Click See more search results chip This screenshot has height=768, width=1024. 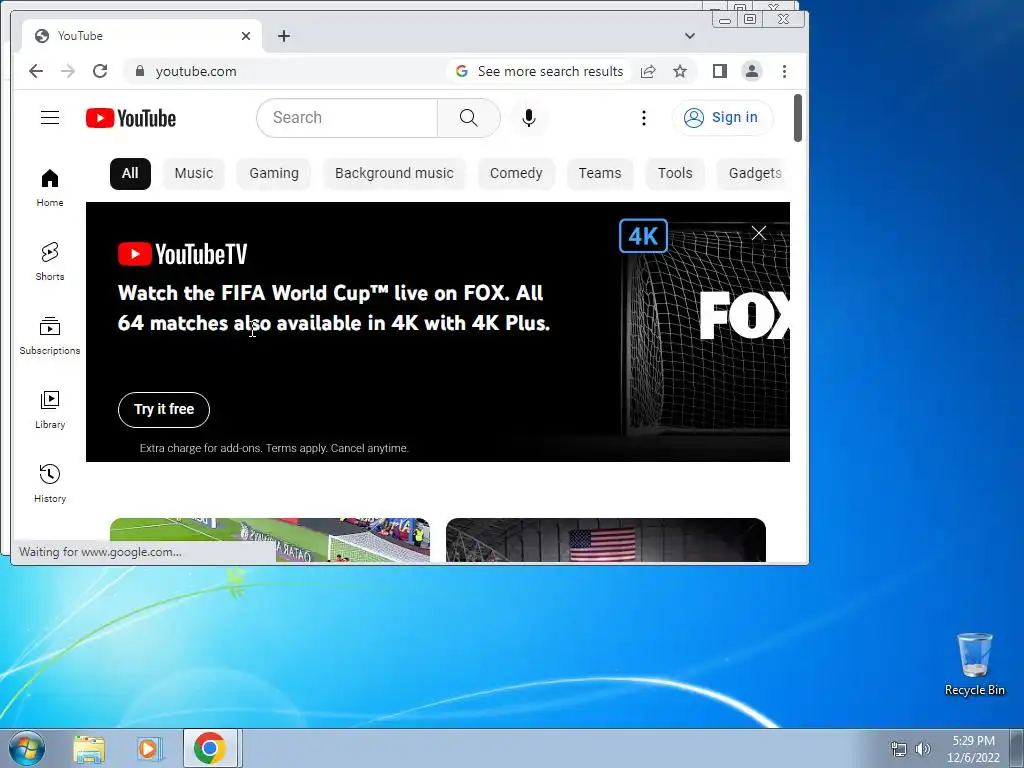click(x=539, y=71)
